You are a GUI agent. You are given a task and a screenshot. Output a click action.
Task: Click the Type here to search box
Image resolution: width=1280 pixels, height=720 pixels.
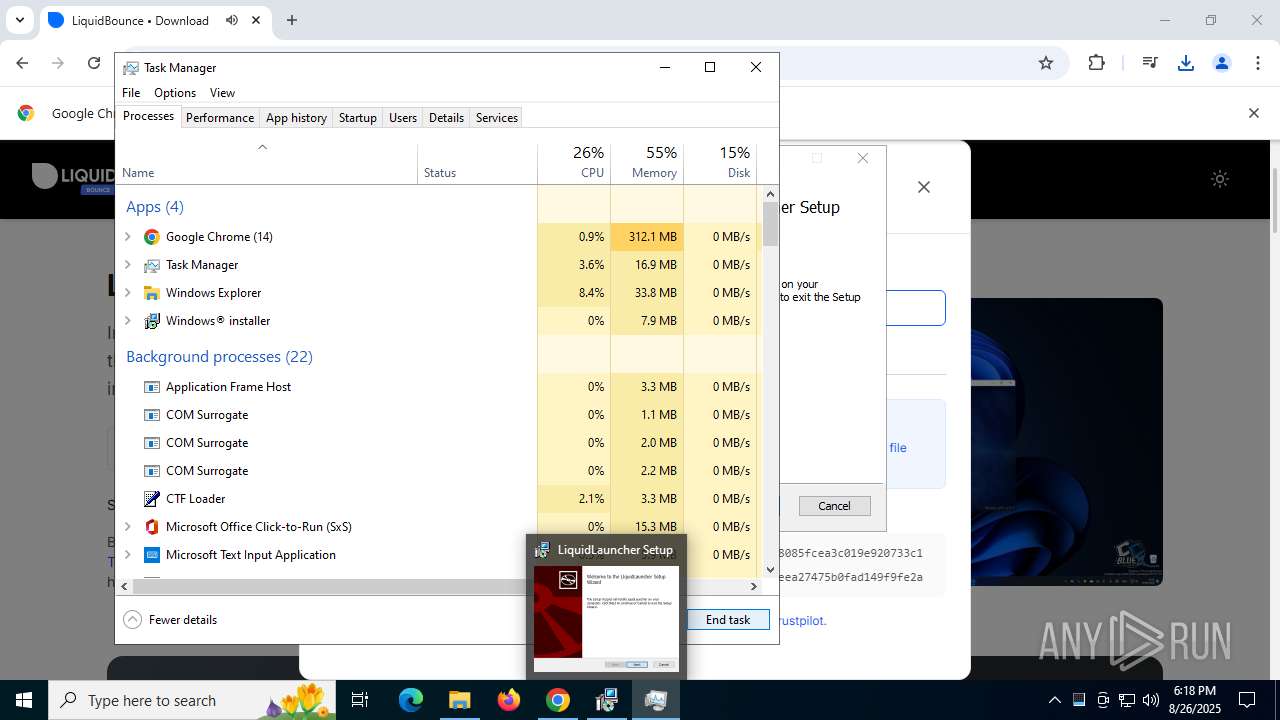193,700
